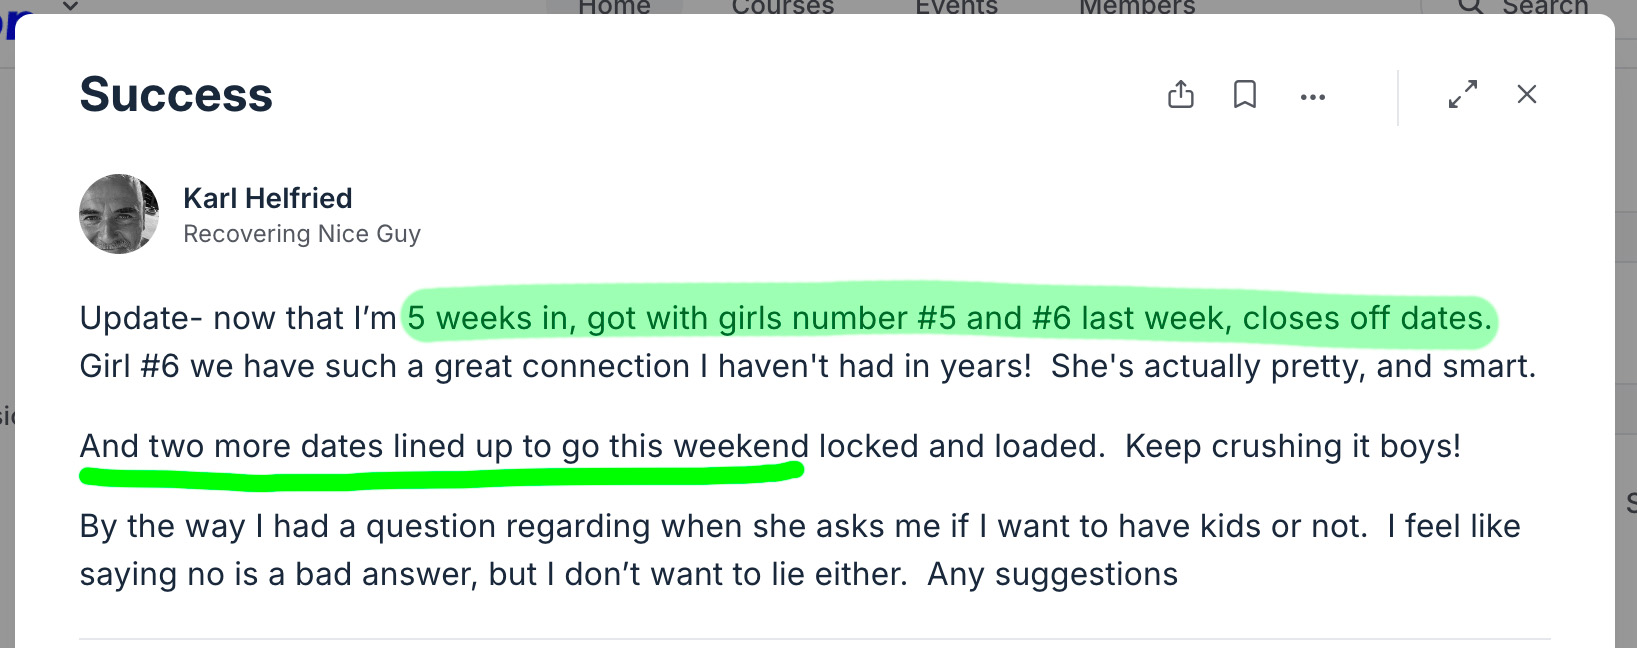Image resolution: width=1637 pixels, height=648 pixels.
Task: Select the Recovering Nice Guy subtitle
Action: 302,234
